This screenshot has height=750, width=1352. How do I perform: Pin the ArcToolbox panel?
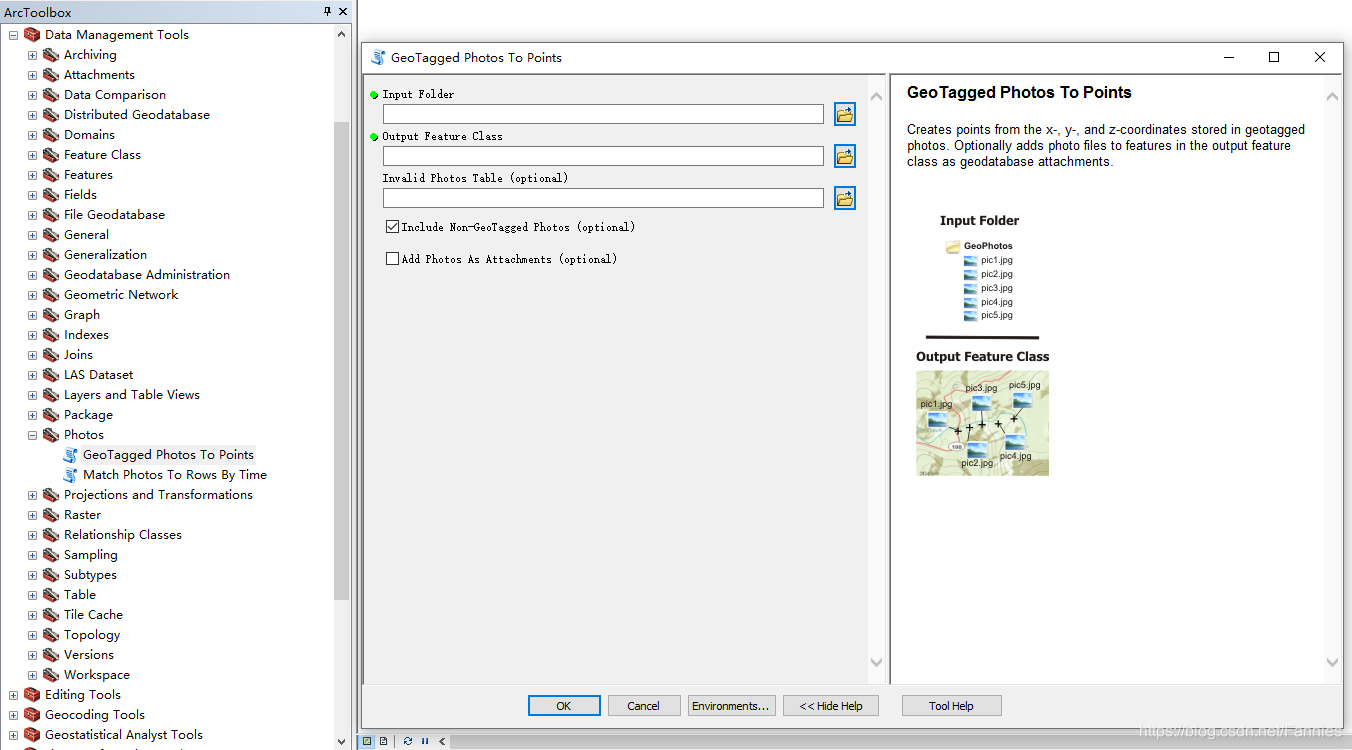click(x=328, y=11)
